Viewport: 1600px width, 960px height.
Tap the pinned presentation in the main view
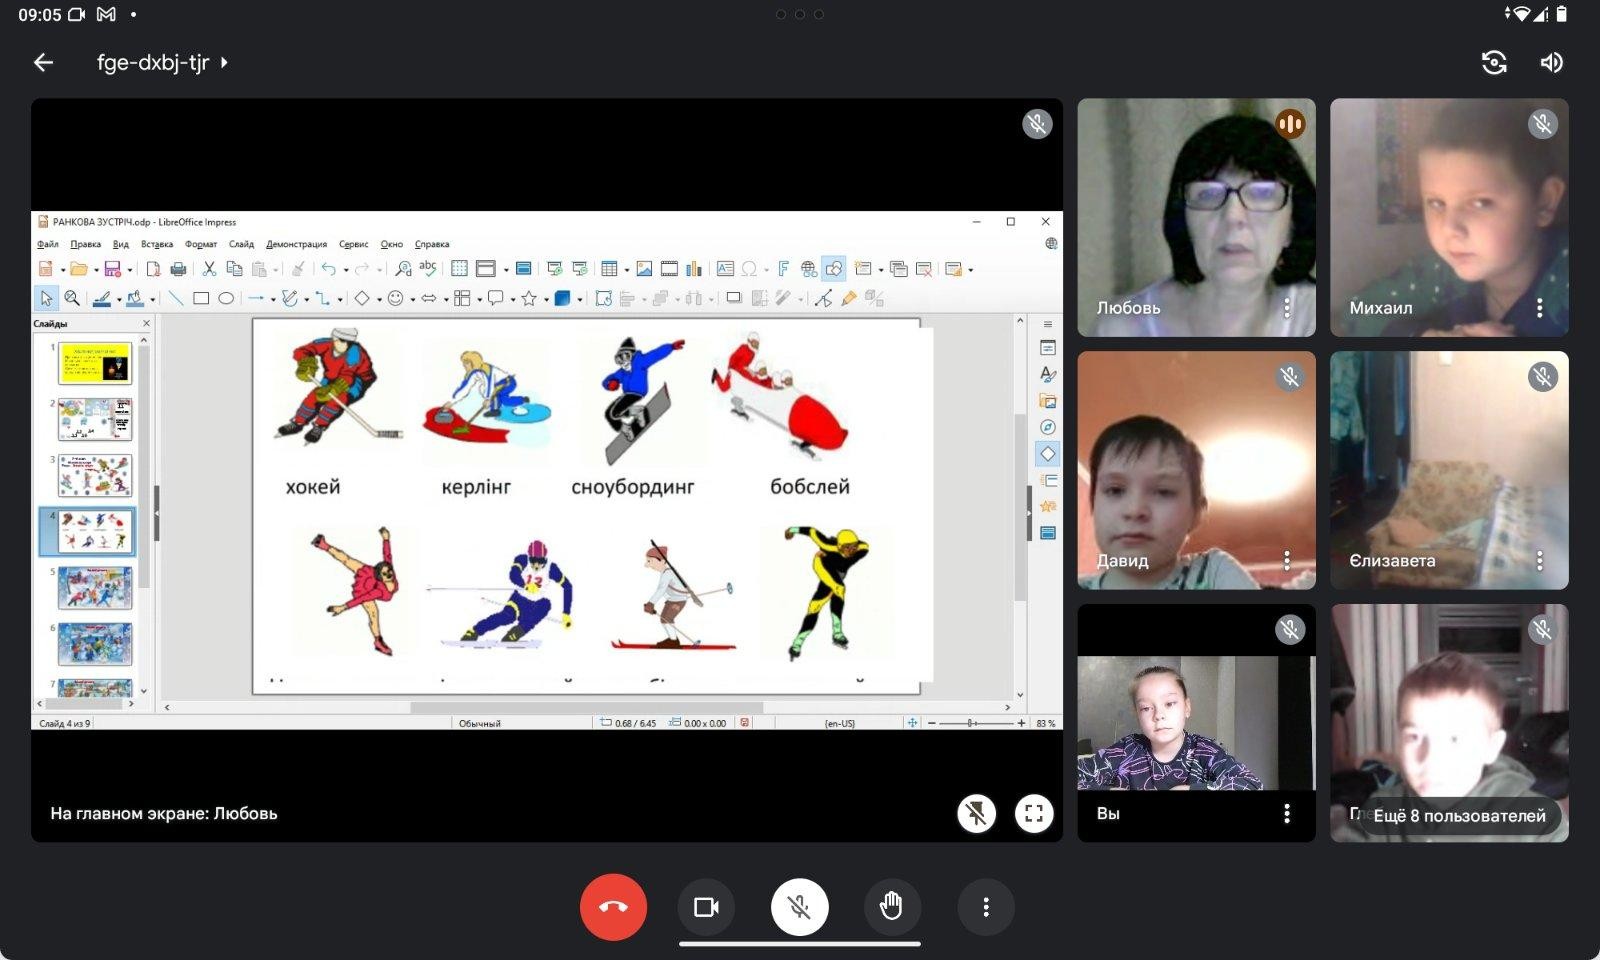tap(547, 470)
